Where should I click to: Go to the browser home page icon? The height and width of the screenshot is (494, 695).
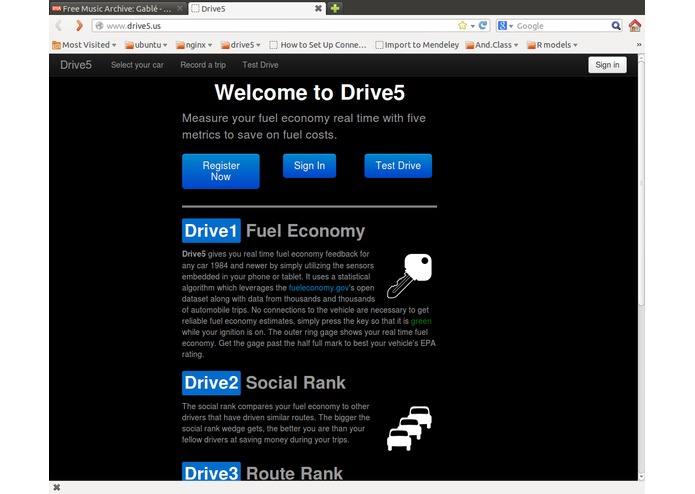635,26
